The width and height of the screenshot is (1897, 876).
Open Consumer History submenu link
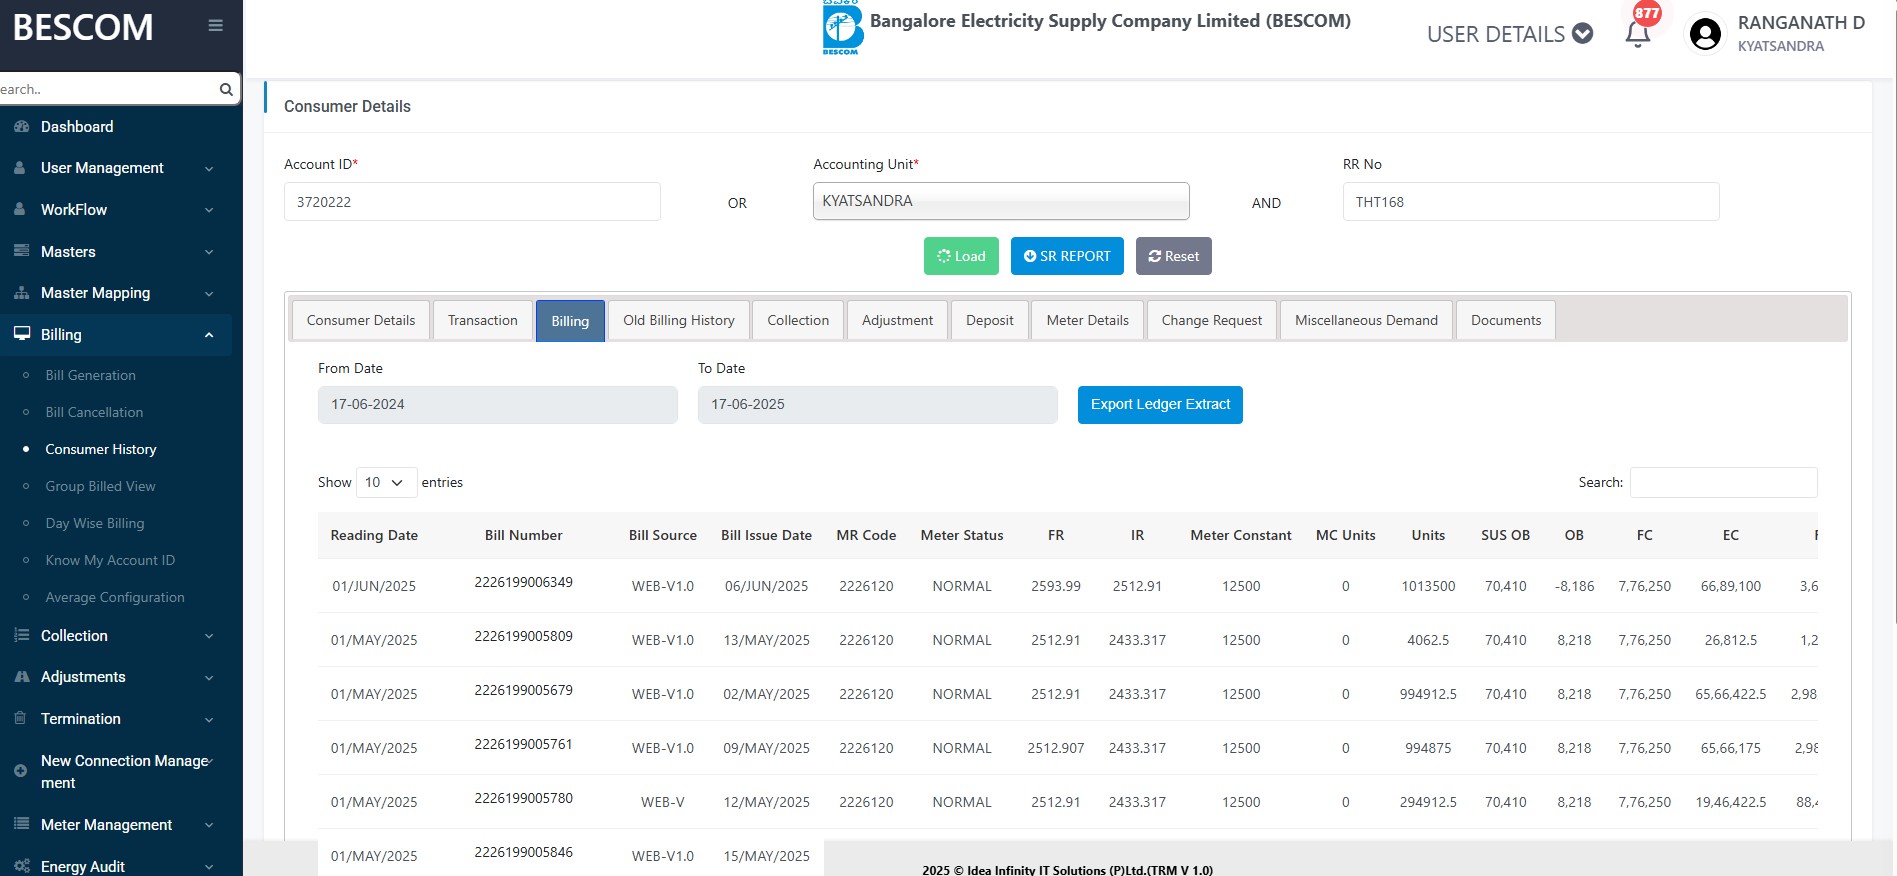click(101, 449)
